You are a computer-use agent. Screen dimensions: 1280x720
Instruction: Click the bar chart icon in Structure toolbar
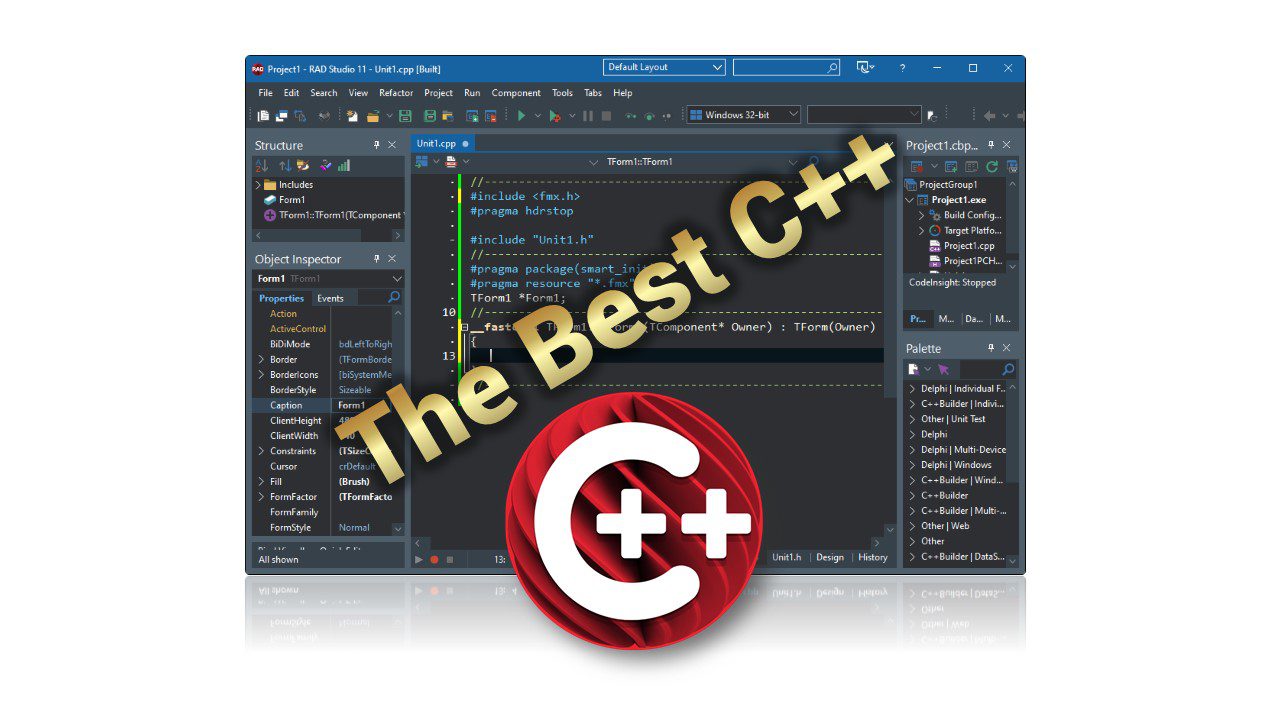343,166
